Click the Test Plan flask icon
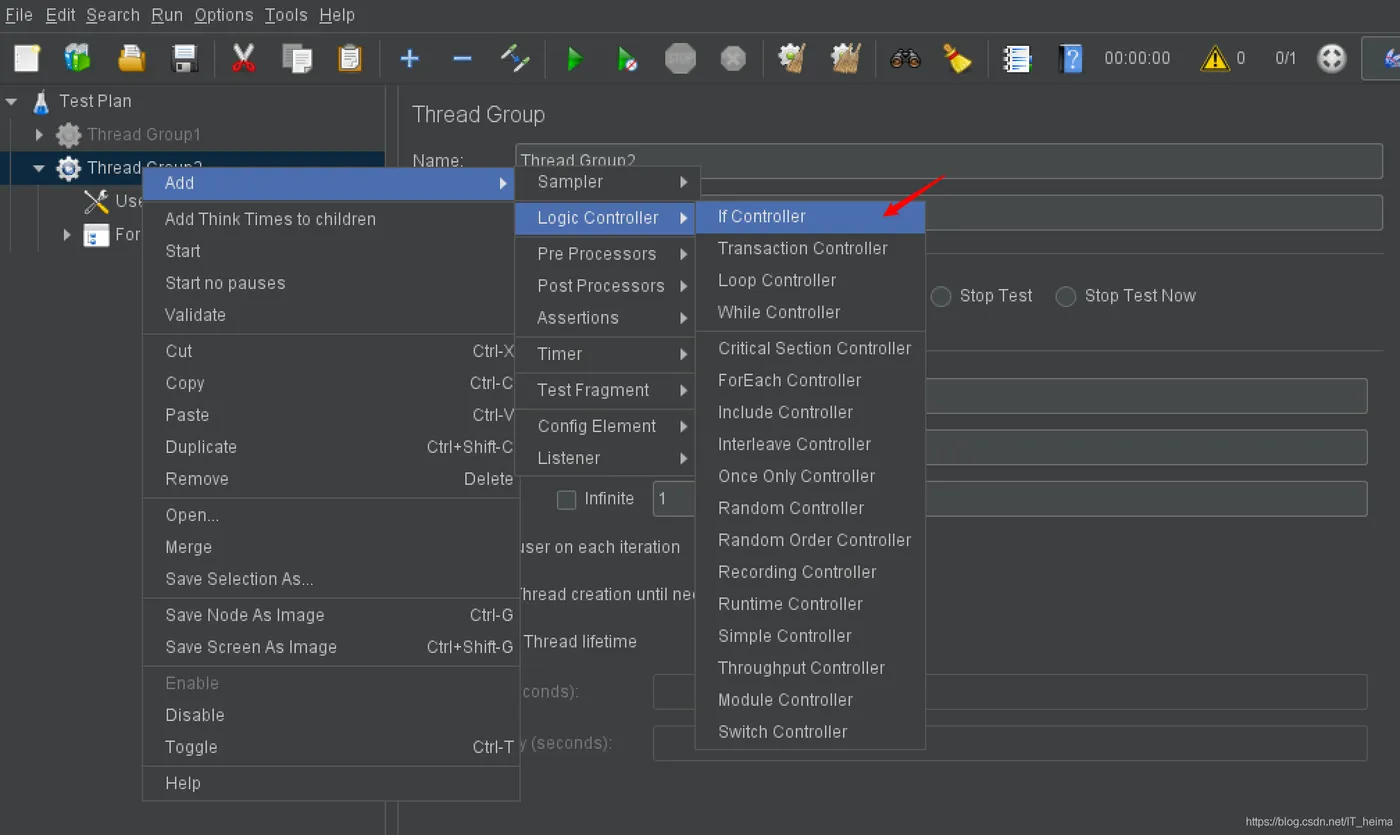This screenshot has width=1400, height=835. tap(41, 101)
